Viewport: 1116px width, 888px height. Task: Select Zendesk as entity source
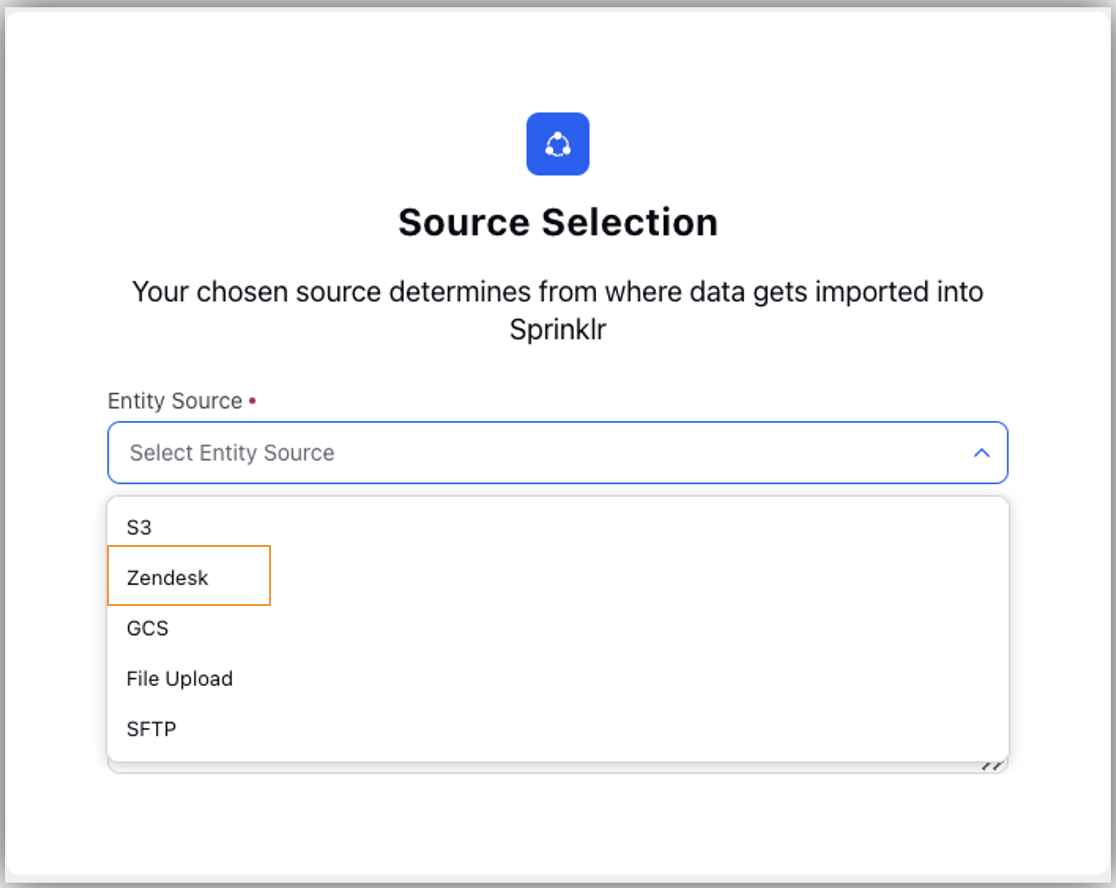click(x=557, y=577)
